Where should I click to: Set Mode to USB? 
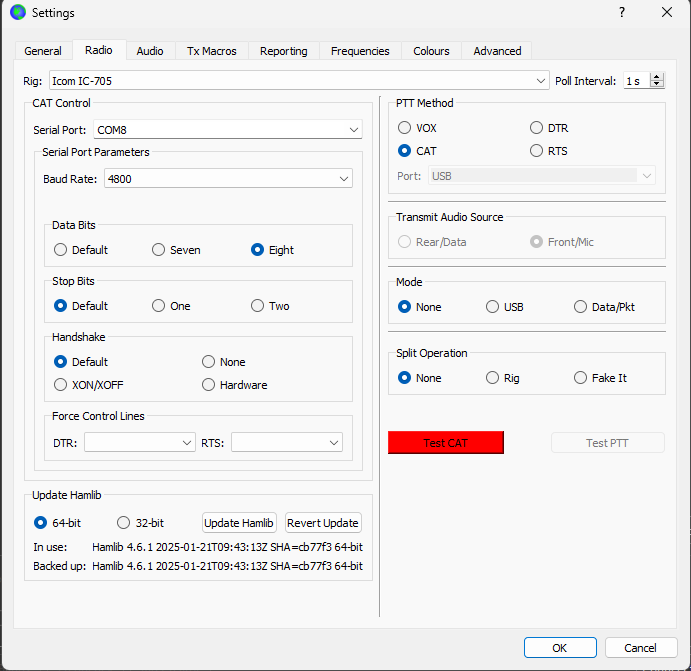(505, 307)
